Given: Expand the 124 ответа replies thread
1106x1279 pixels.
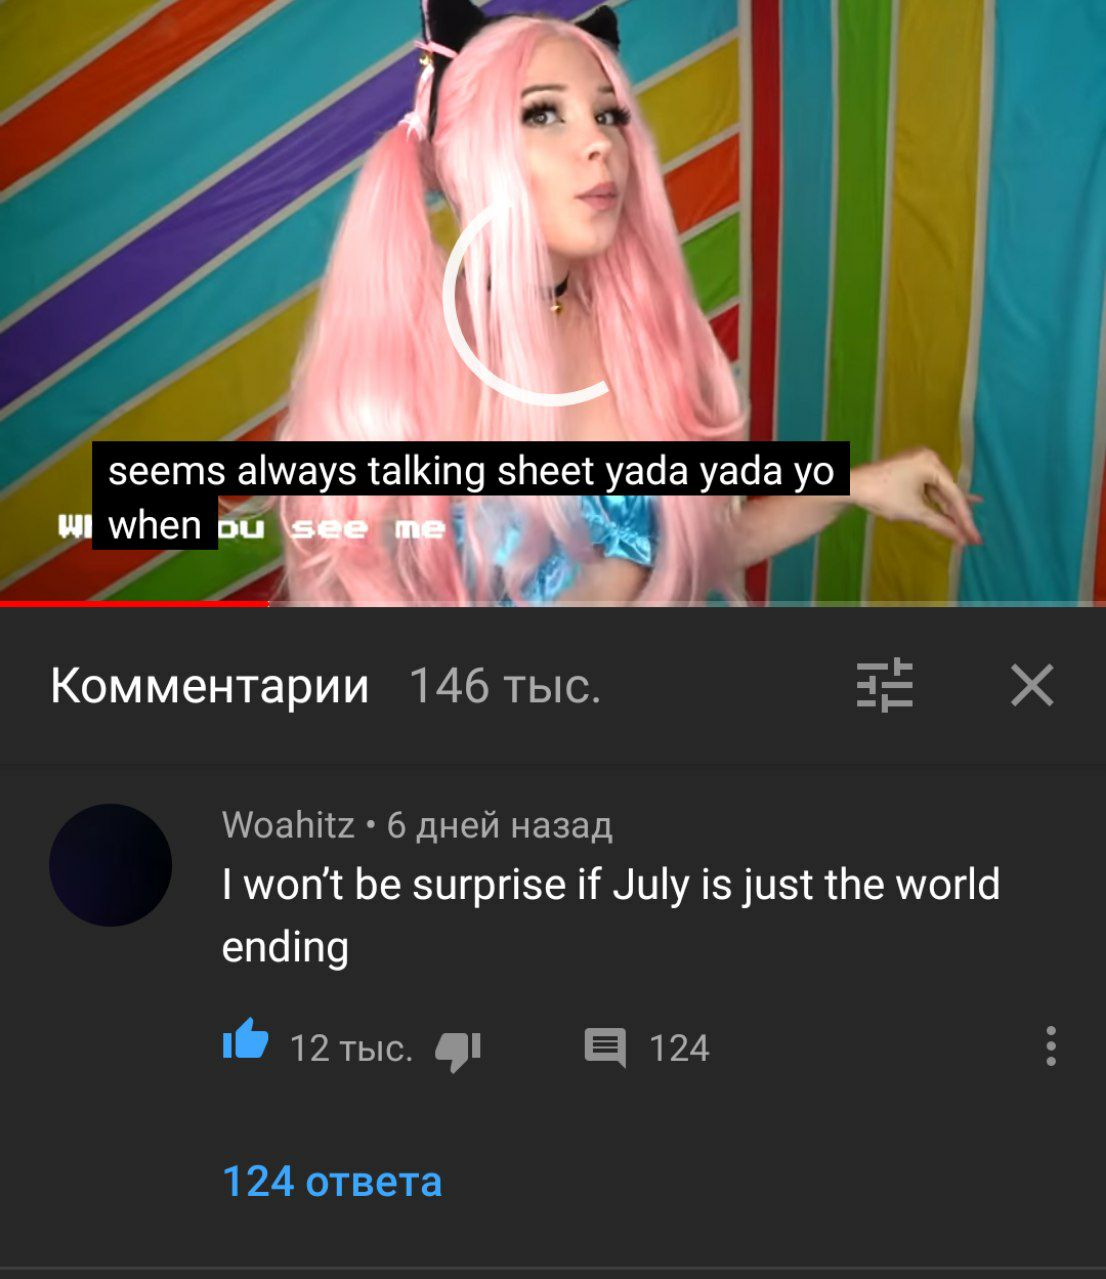Looking at the screenshot, I should pyautogui.click(x=332, y=1181).
